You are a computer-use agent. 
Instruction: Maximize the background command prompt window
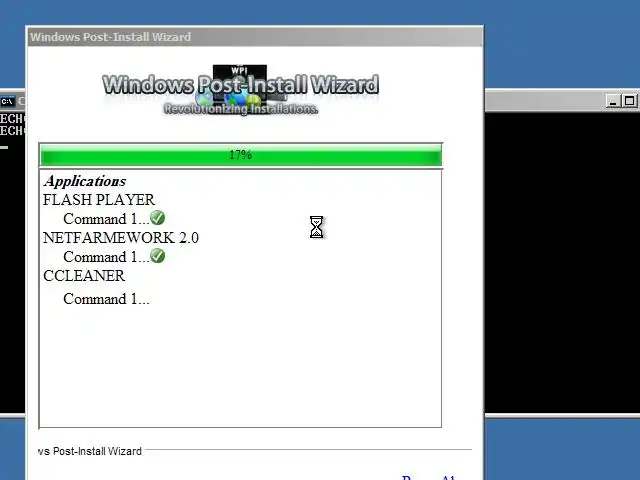(629, 101)
